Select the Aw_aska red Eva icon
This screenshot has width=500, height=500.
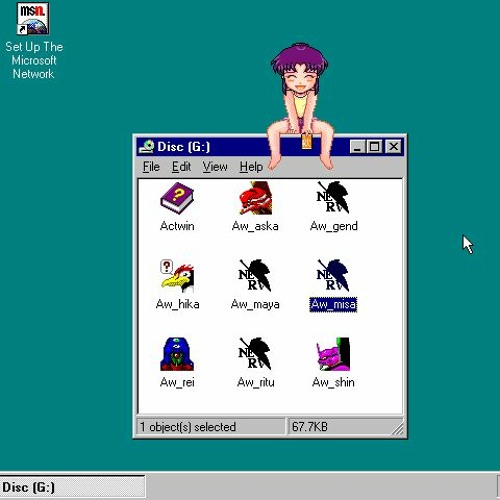pos(255,198)
